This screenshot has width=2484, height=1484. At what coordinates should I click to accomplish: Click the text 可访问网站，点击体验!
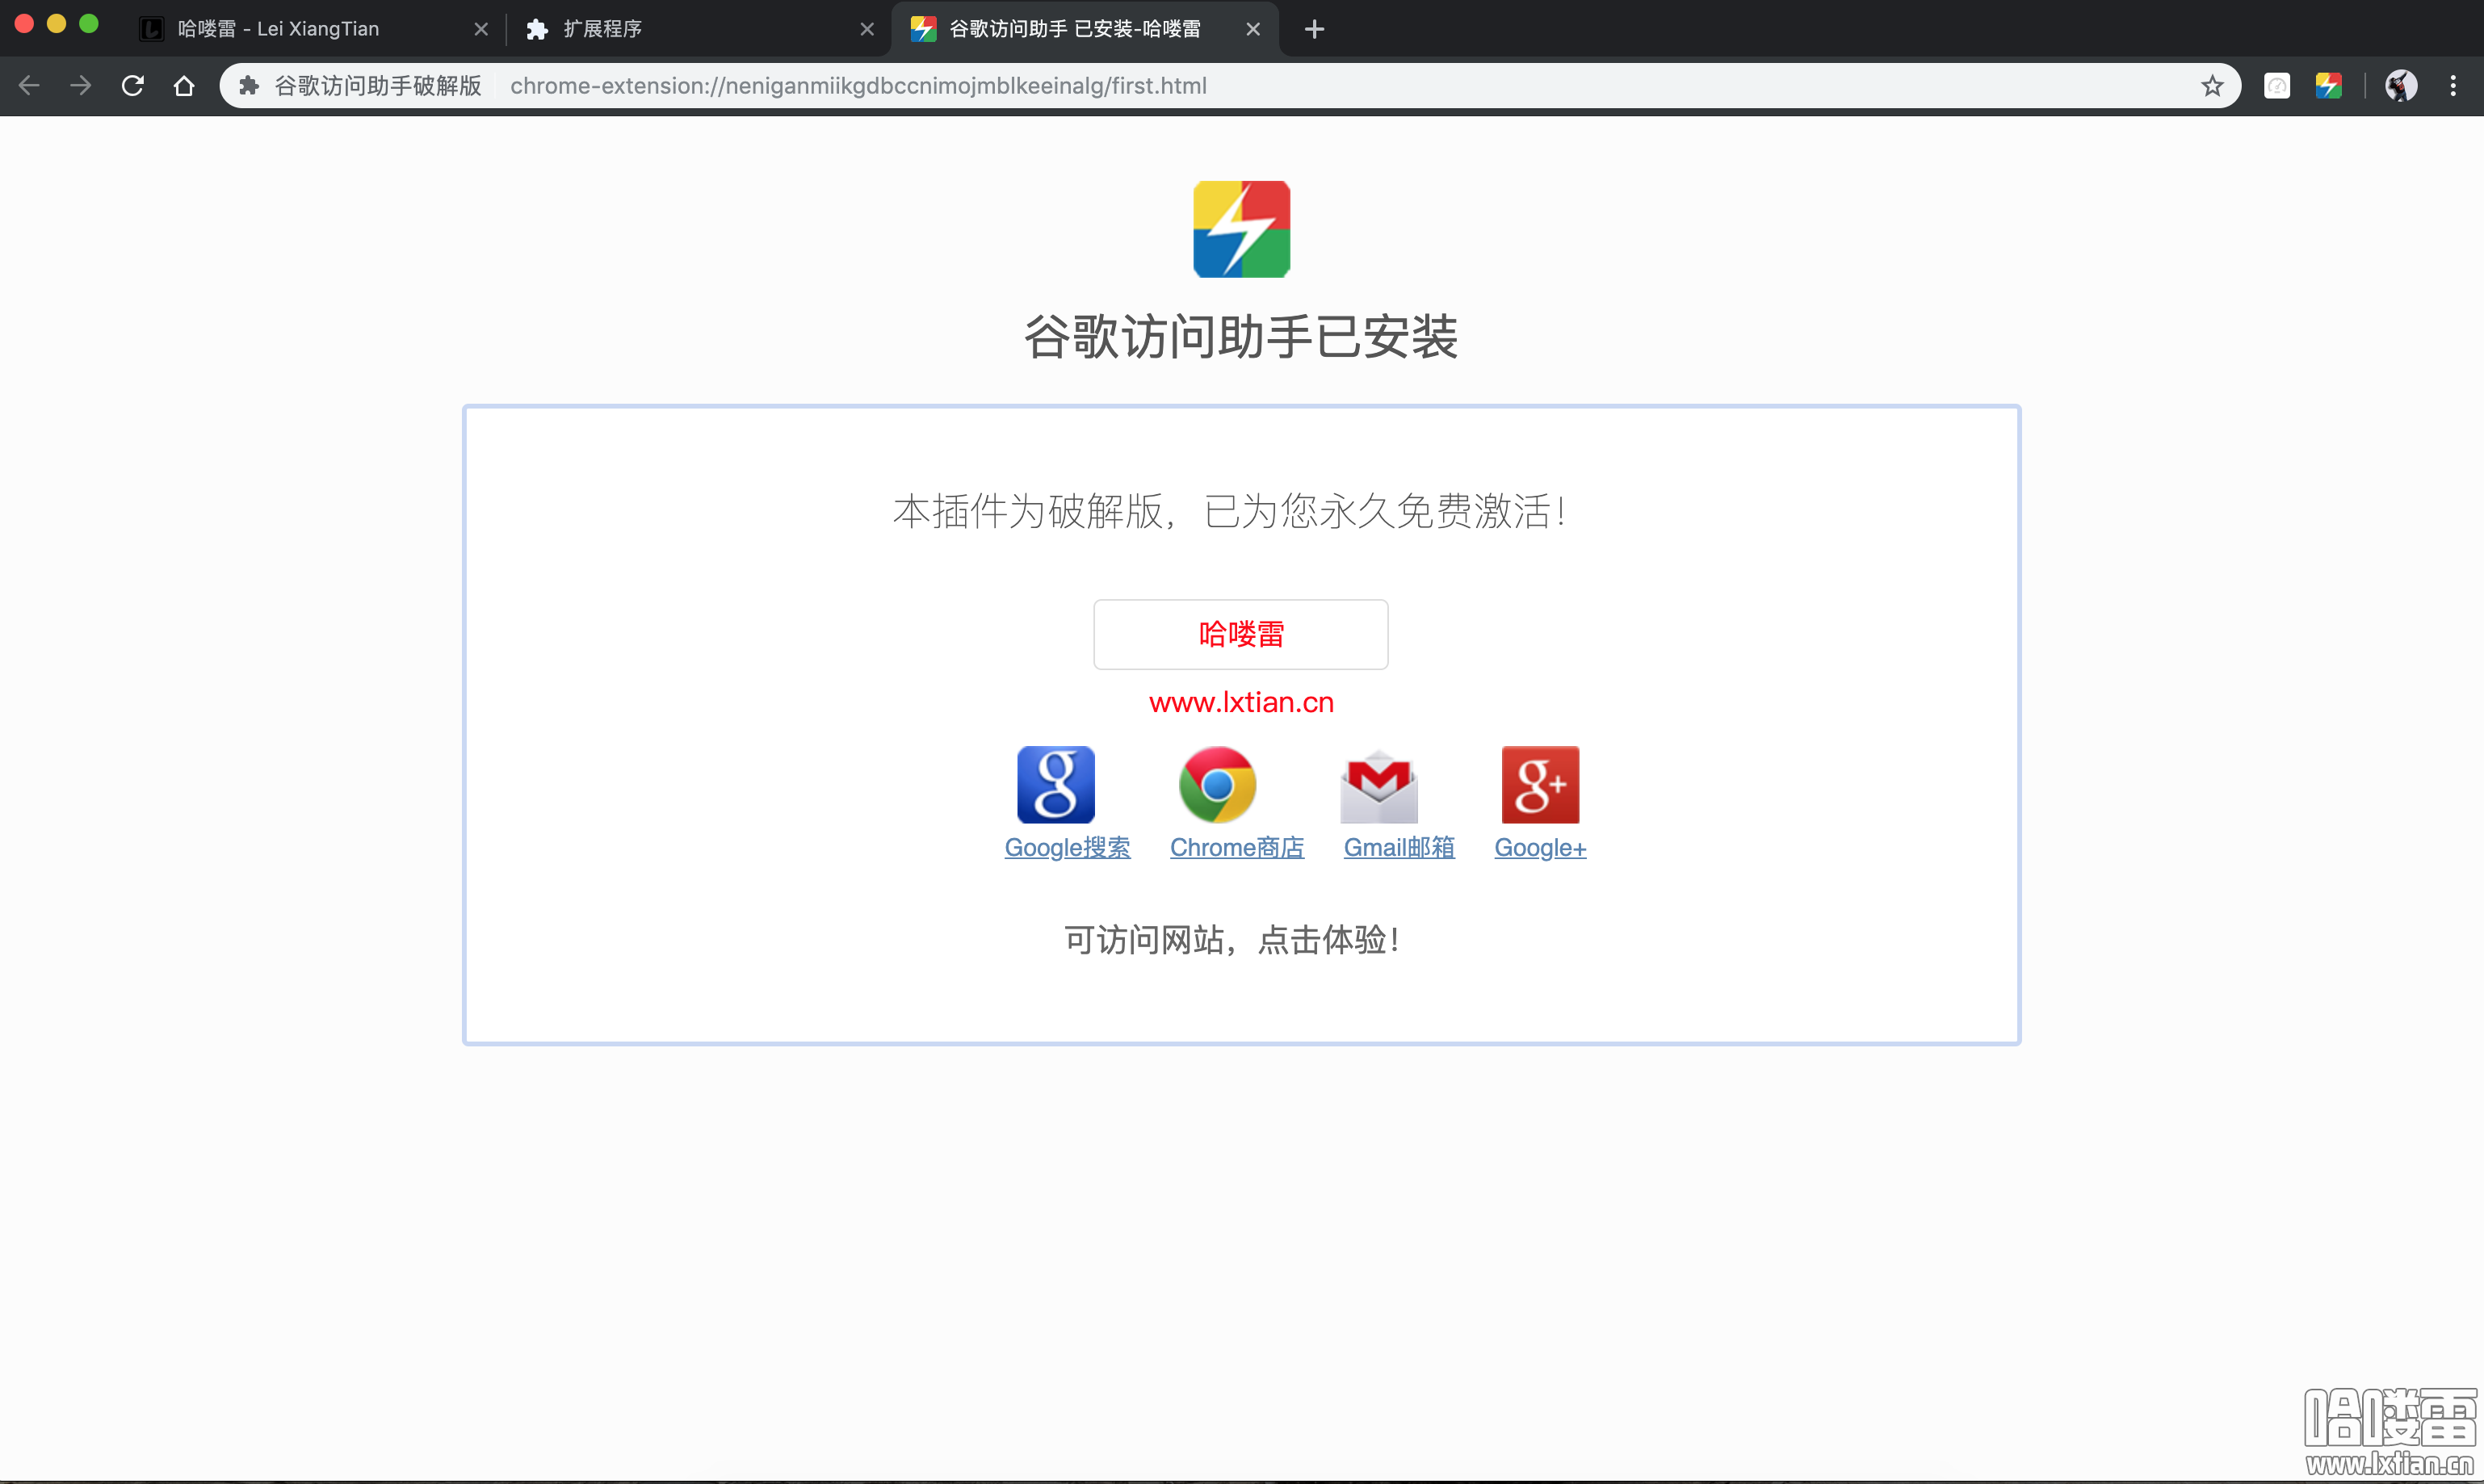point(1232,940)
